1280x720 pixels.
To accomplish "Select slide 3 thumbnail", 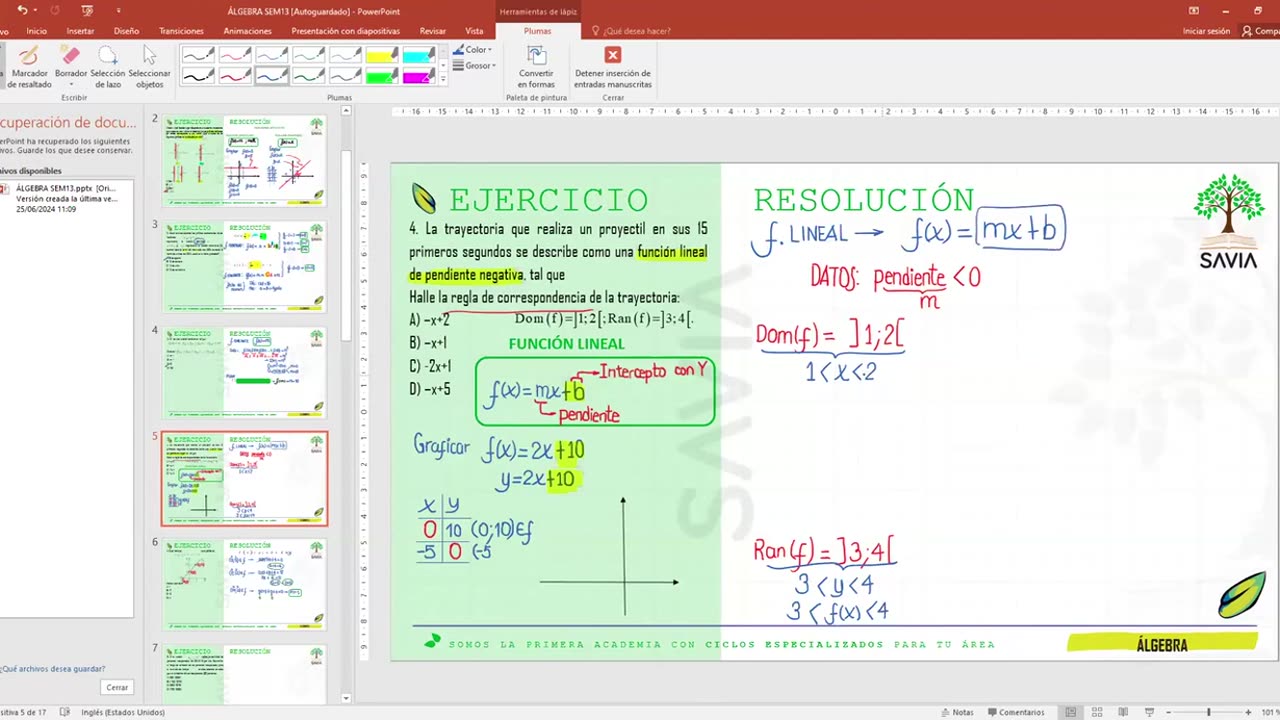I will click(x=244, y=266).
